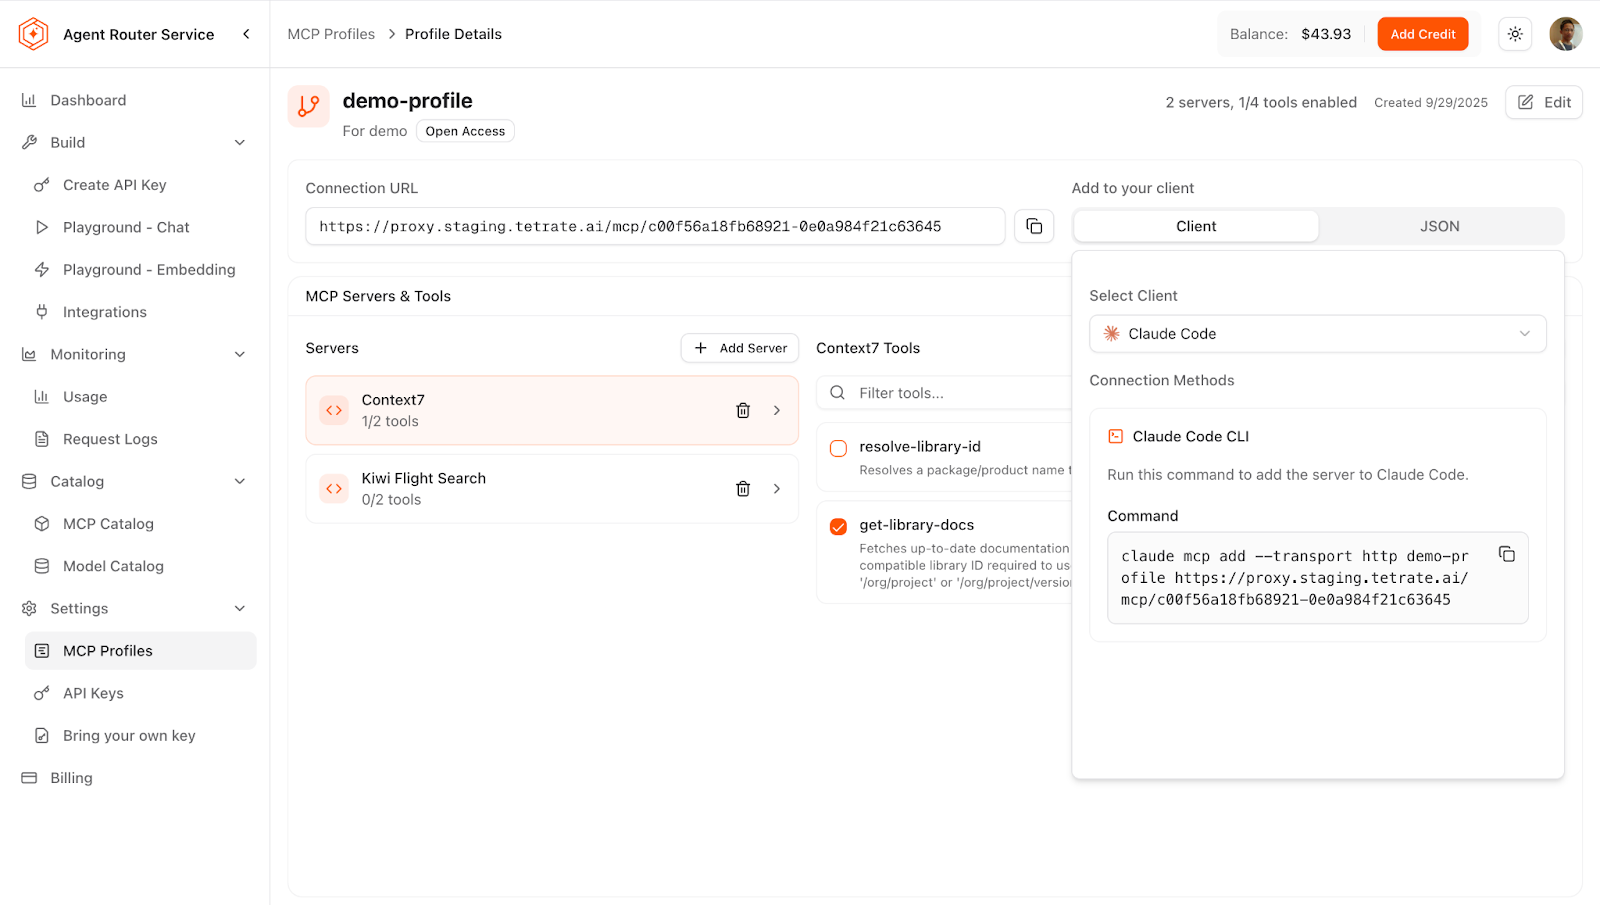Enable the resolve-library-id tool checkbox
This screenshot has width=1600, height=905.
[x=838, y=449]
